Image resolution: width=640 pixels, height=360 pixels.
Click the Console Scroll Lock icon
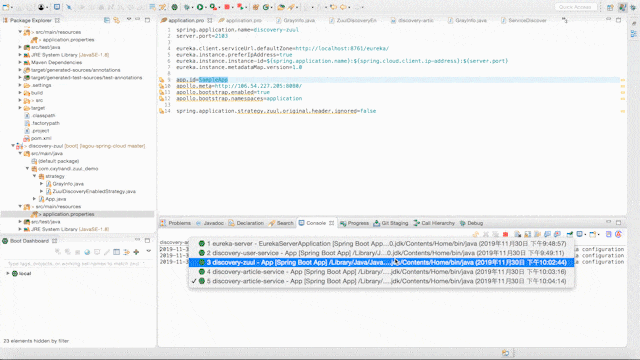click(x=528, y=234)
